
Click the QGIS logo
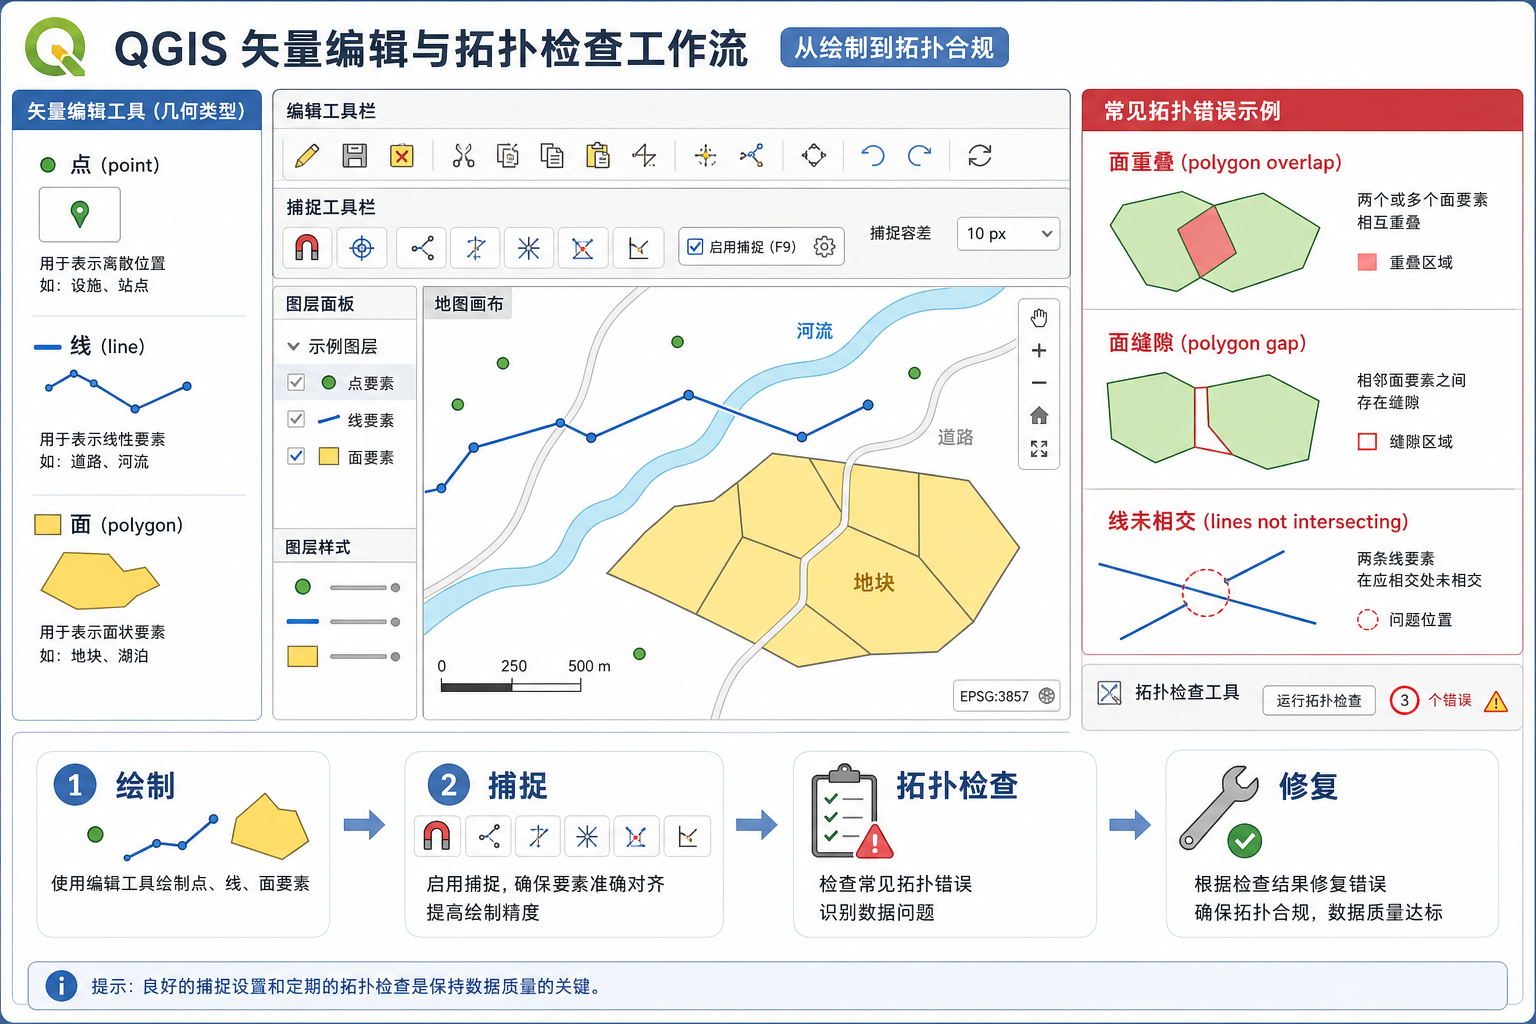point(56,46)
